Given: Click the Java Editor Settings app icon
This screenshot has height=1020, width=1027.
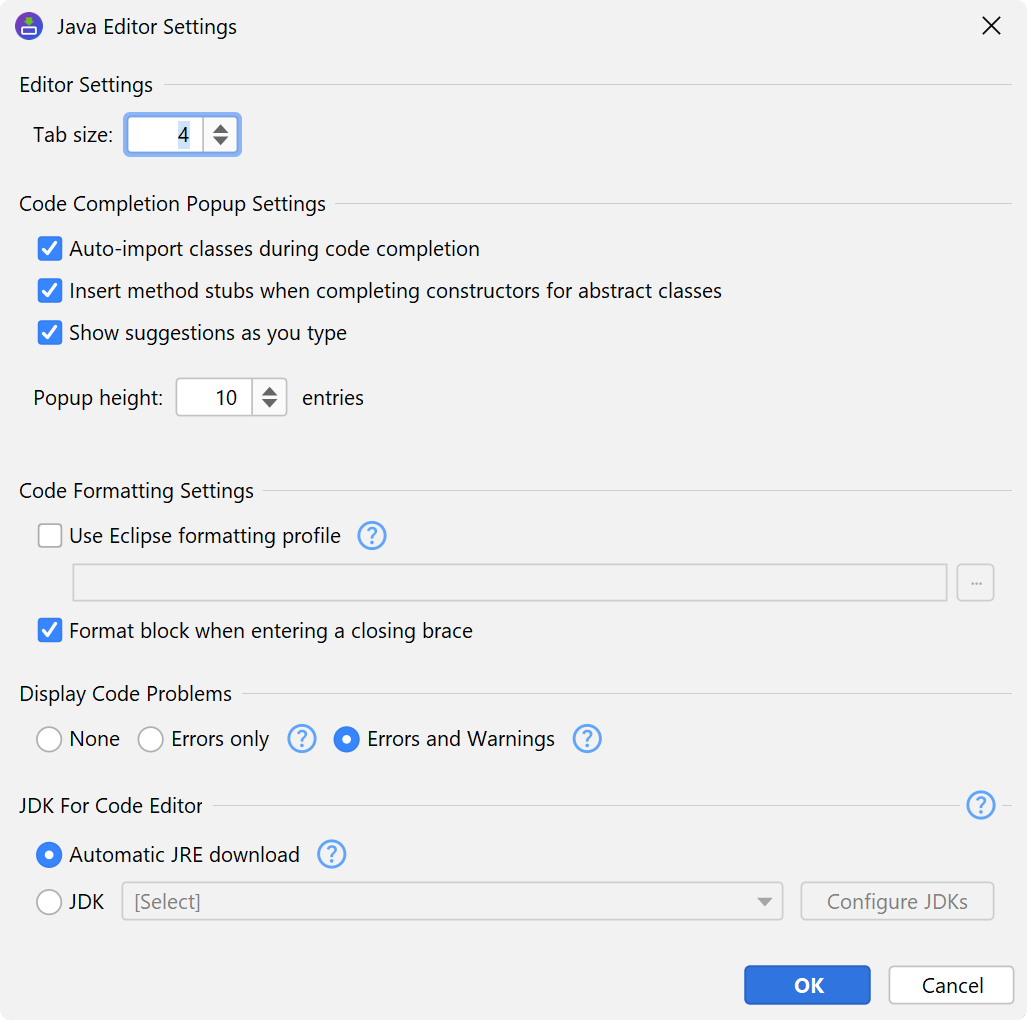Looking at the screenshot, I should click(29, 26).
